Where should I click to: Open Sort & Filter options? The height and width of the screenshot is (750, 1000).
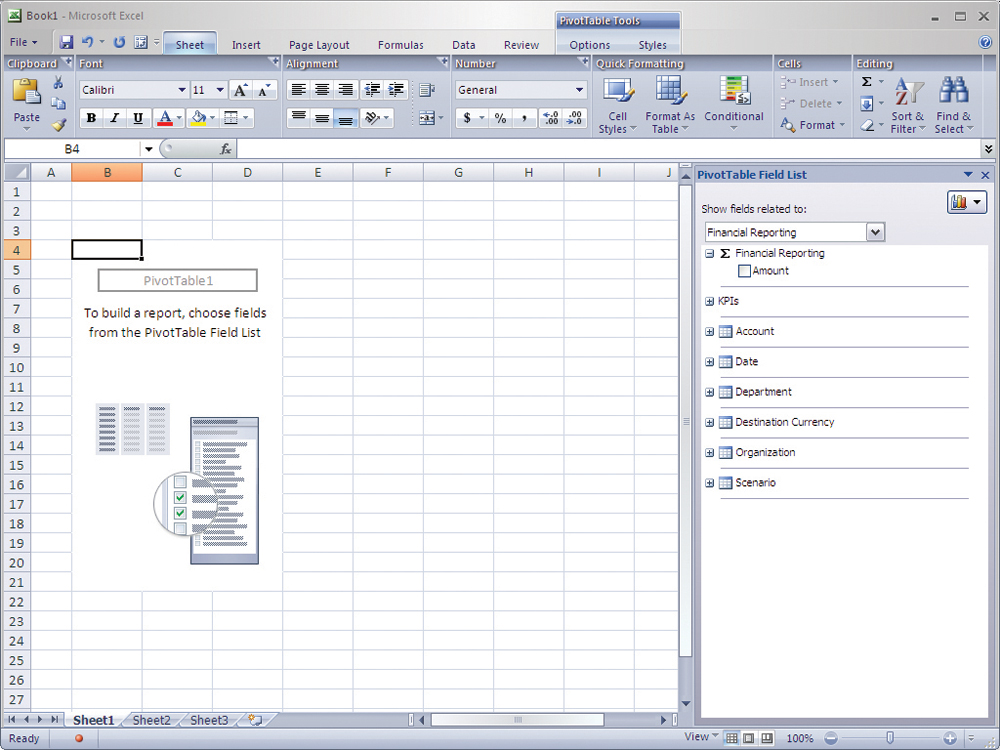point(908,105)
